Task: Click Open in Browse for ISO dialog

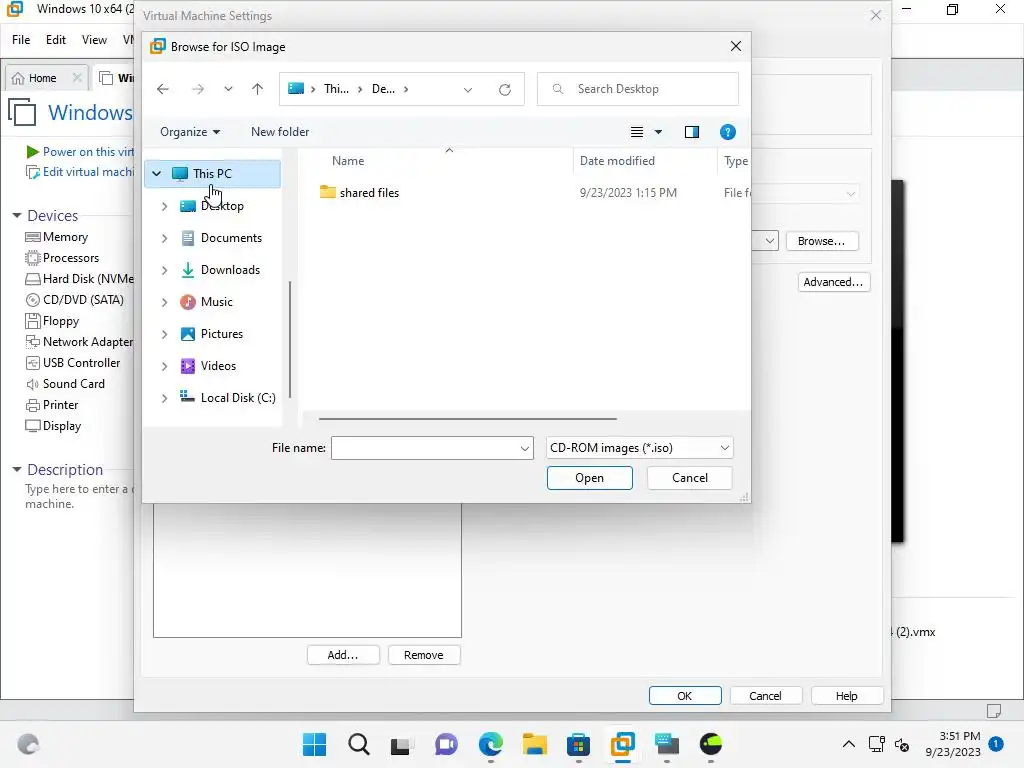Action: [x=589, y=478]
